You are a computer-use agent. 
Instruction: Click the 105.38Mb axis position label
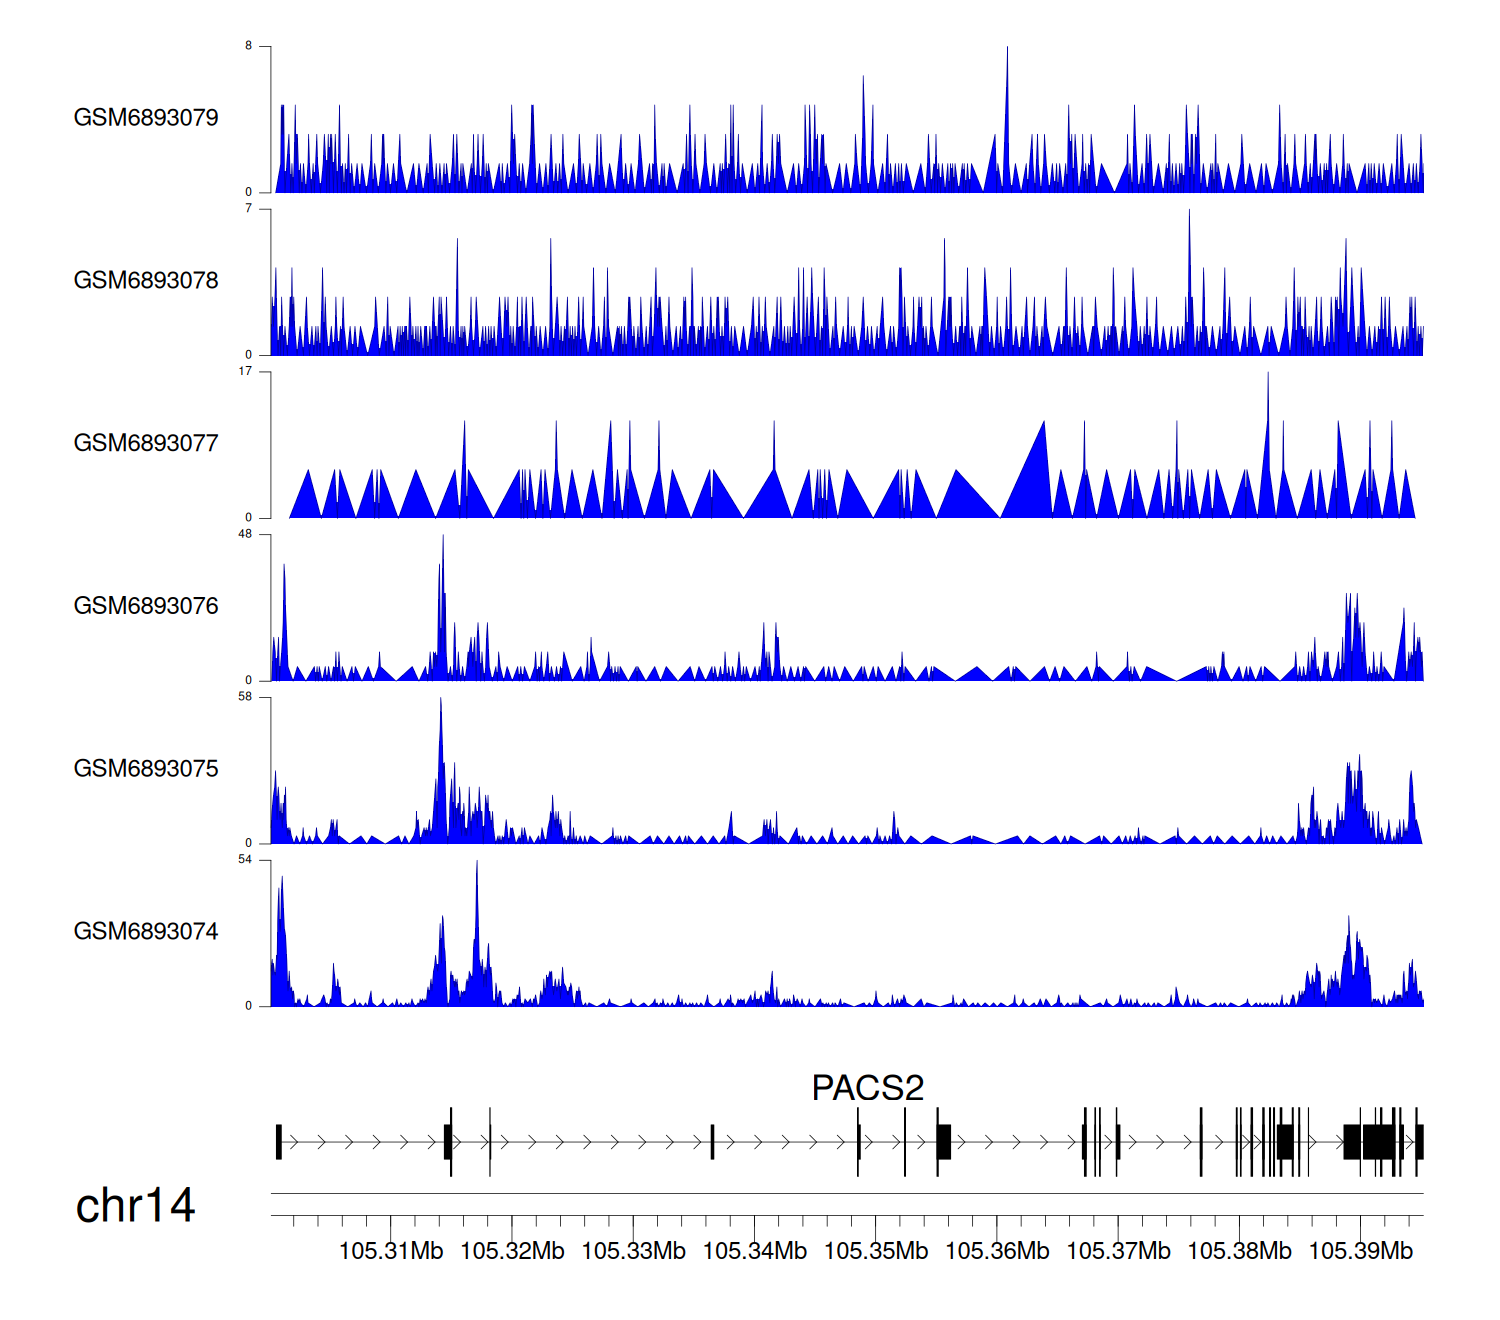(1239, 1252)
